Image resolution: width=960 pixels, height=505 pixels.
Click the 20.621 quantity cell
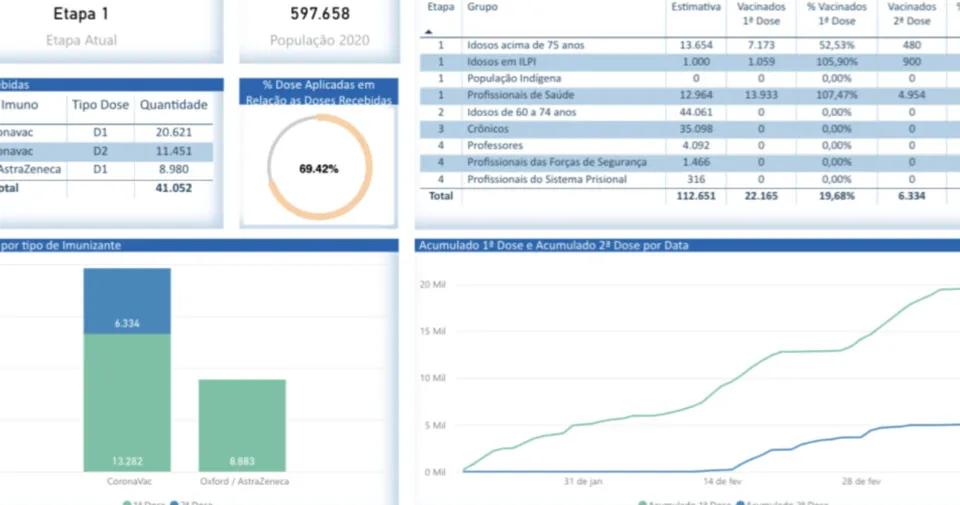[173, 132]
